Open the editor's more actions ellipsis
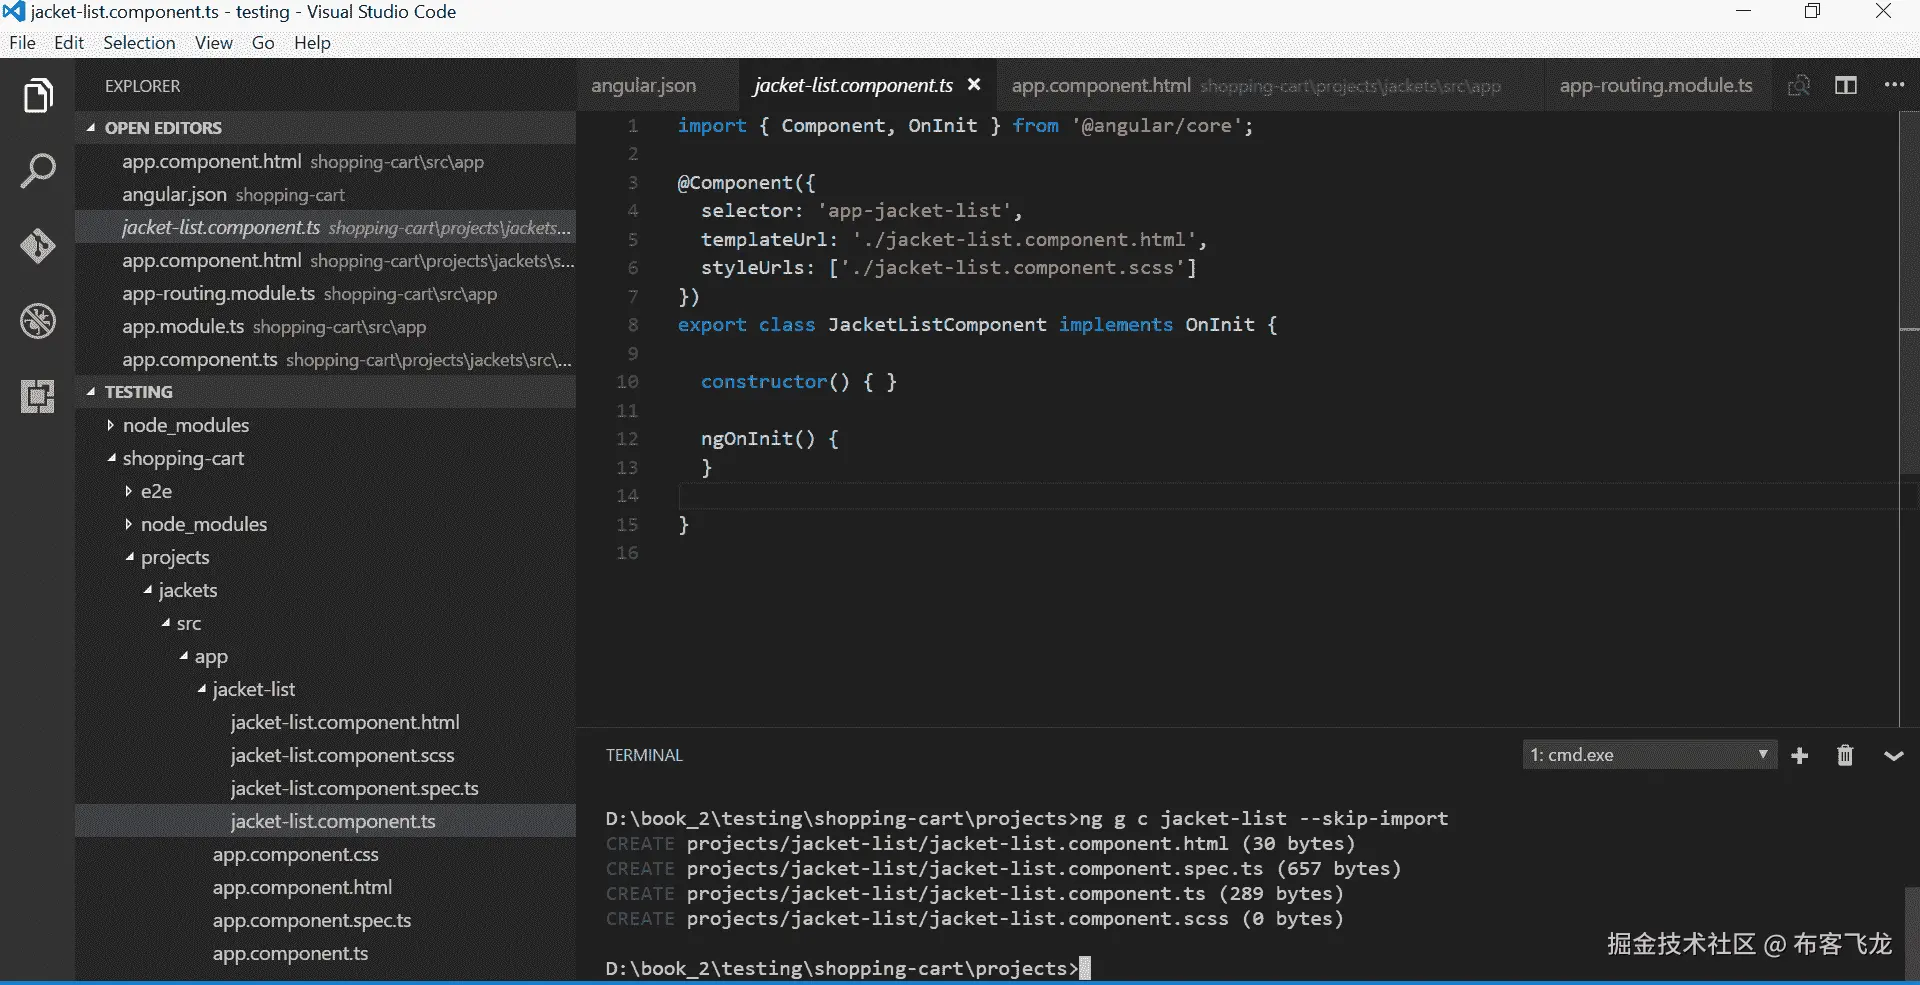This screenshot has width=1920, height=985. coord(1894,86)
